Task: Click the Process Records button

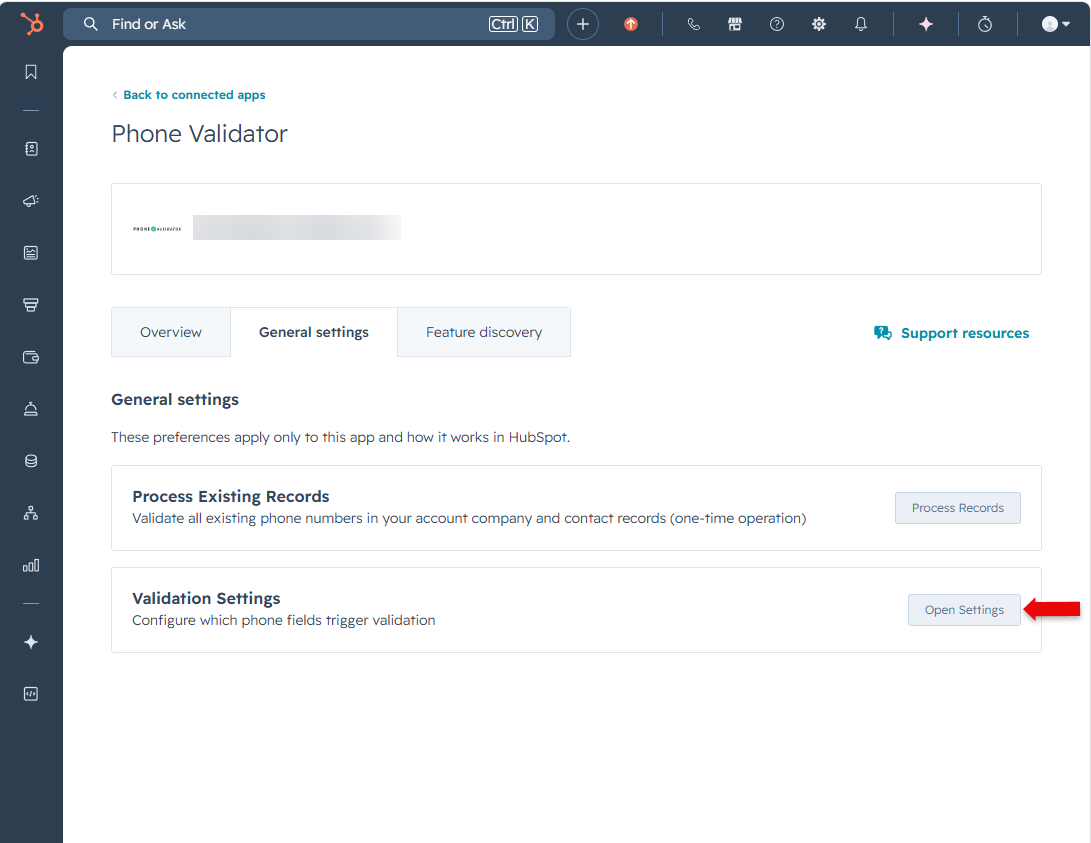Action: (957, 508)
